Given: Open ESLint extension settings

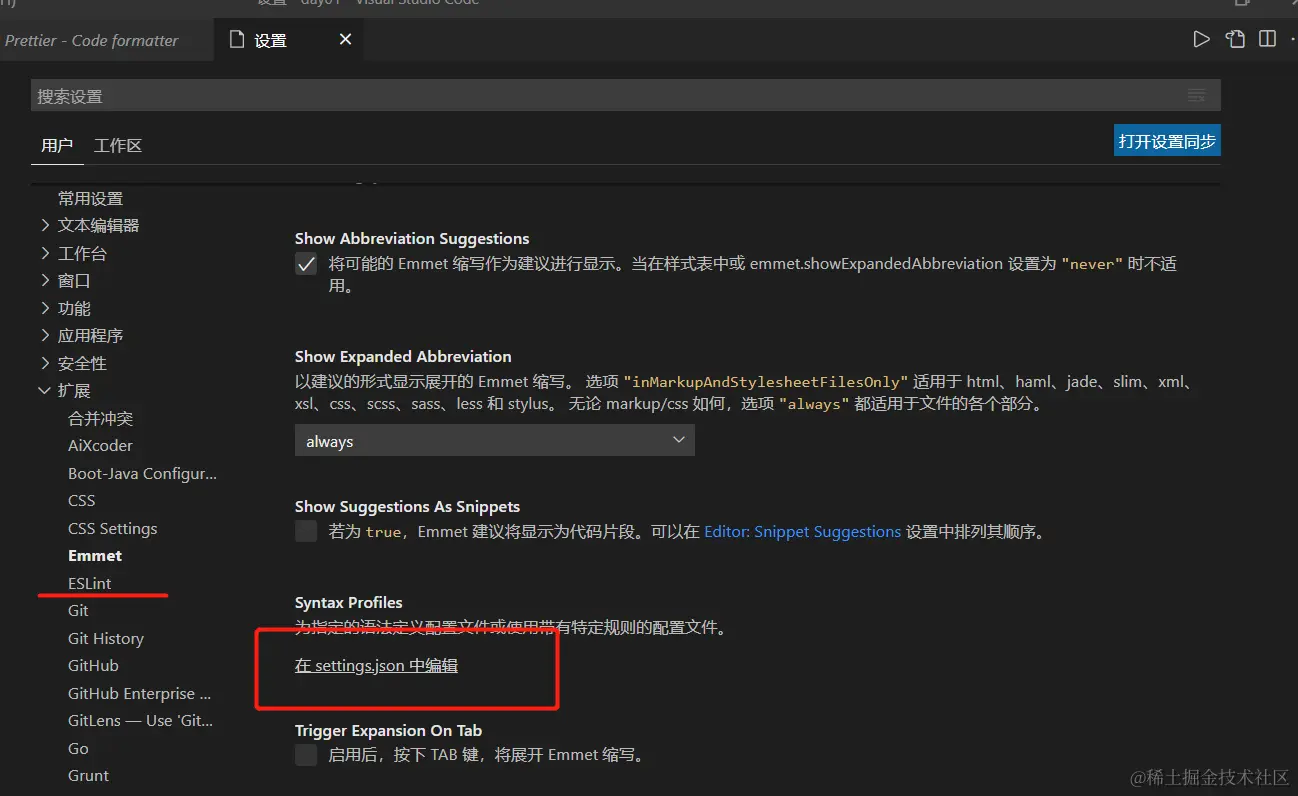Looking at the screenshot, I should click(90, 583).
